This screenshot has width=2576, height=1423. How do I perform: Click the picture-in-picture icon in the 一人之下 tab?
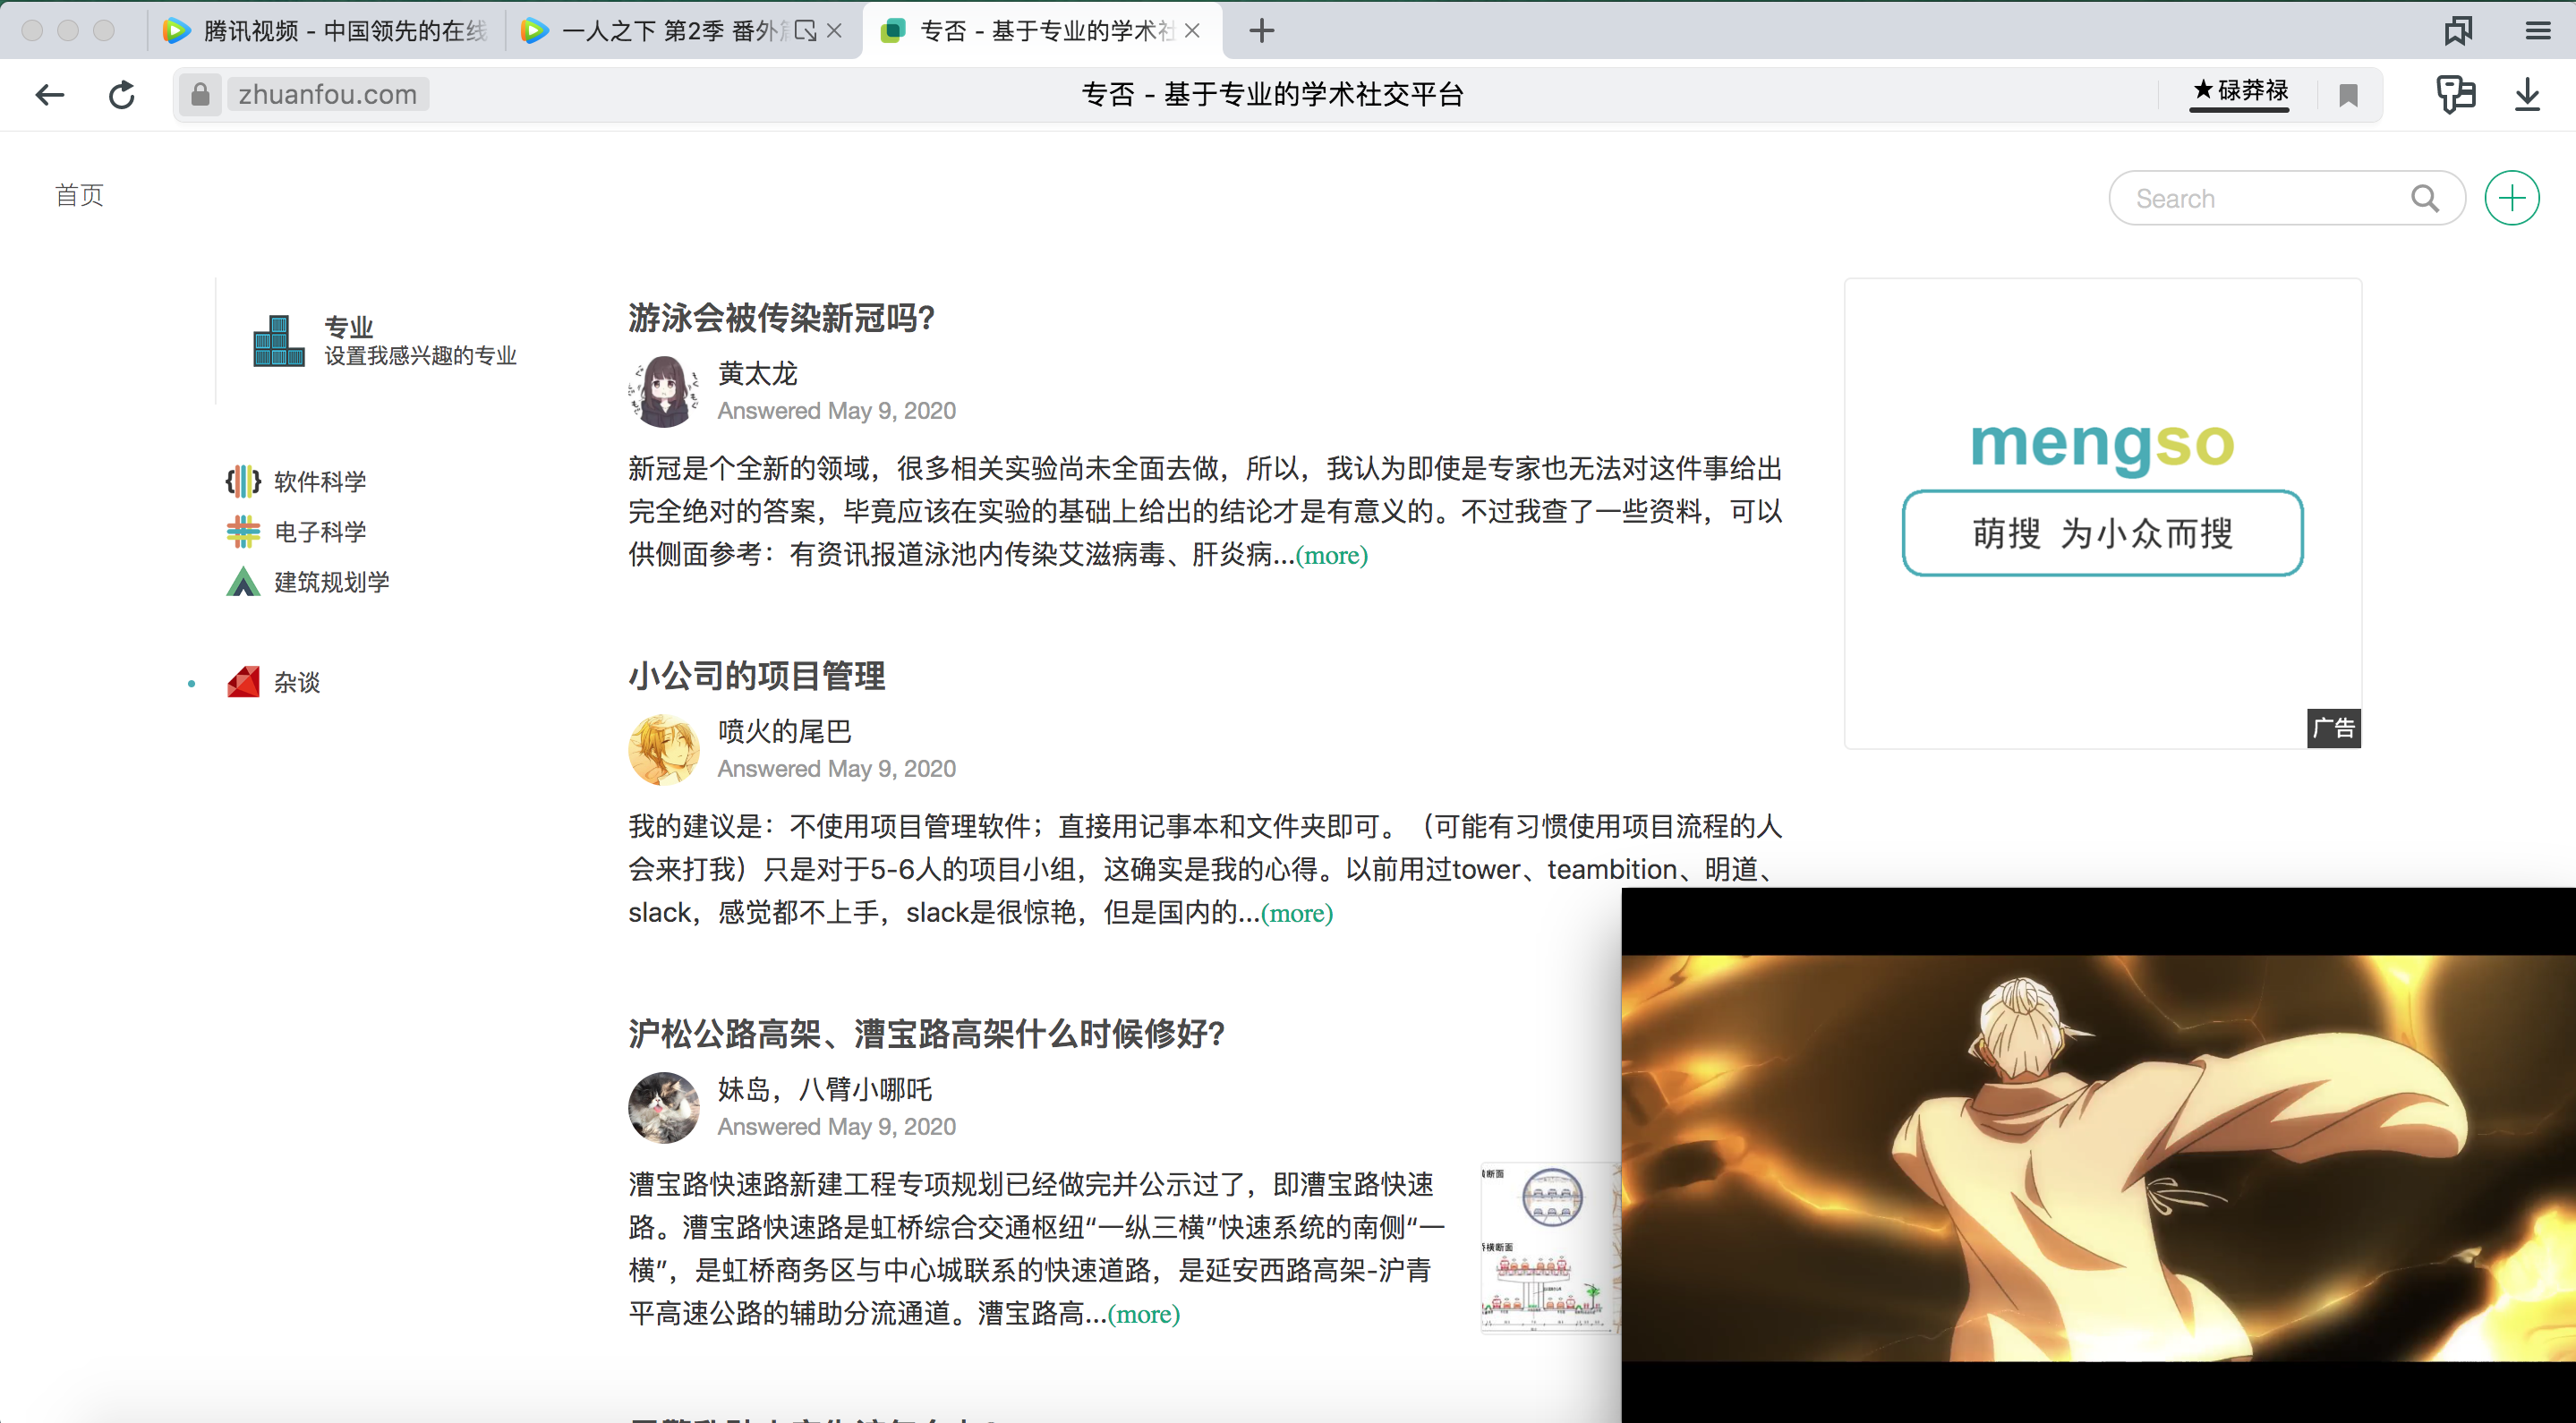tap(805, 31)
